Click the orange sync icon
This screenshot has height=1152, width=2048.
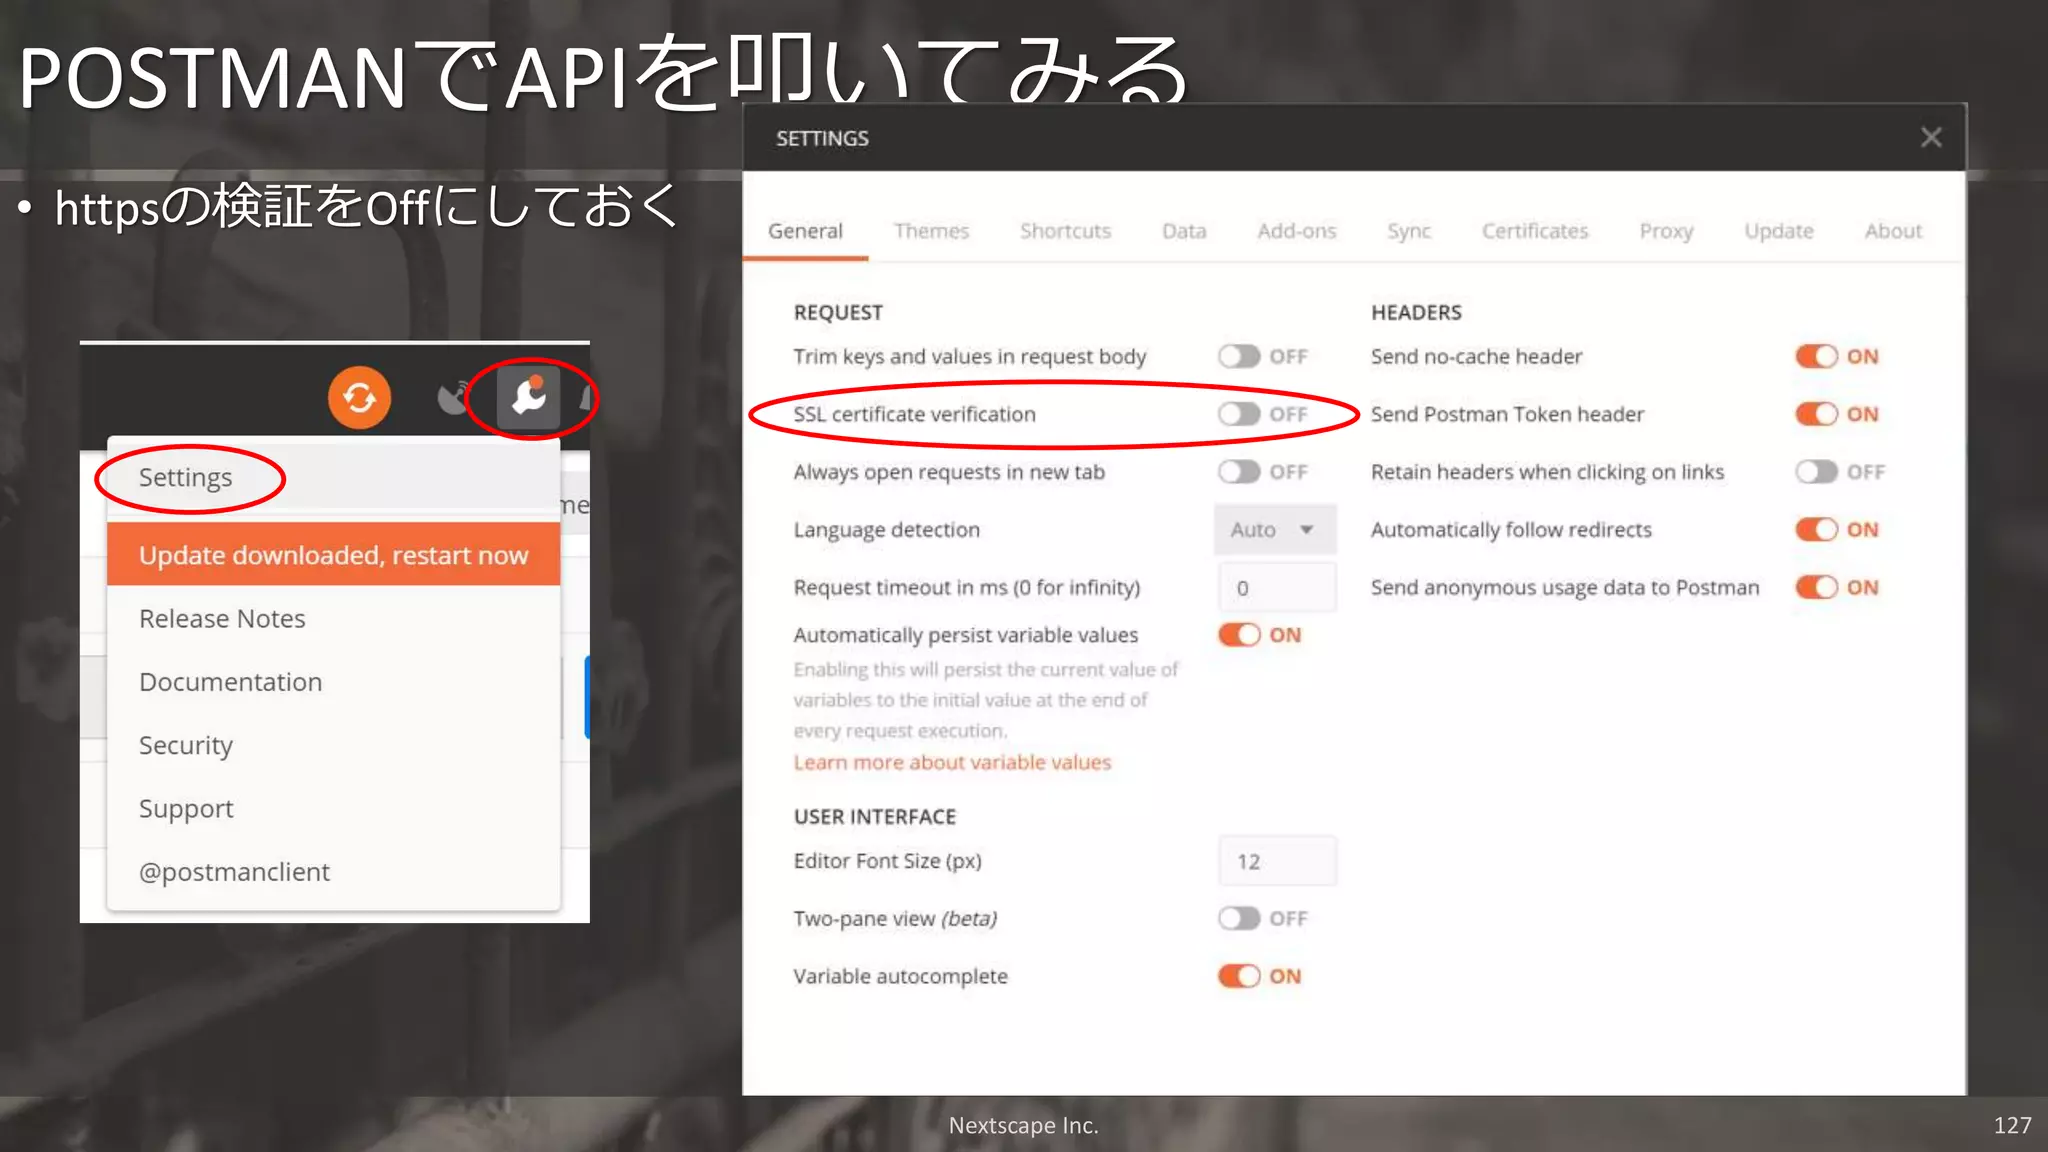(359, 398)
